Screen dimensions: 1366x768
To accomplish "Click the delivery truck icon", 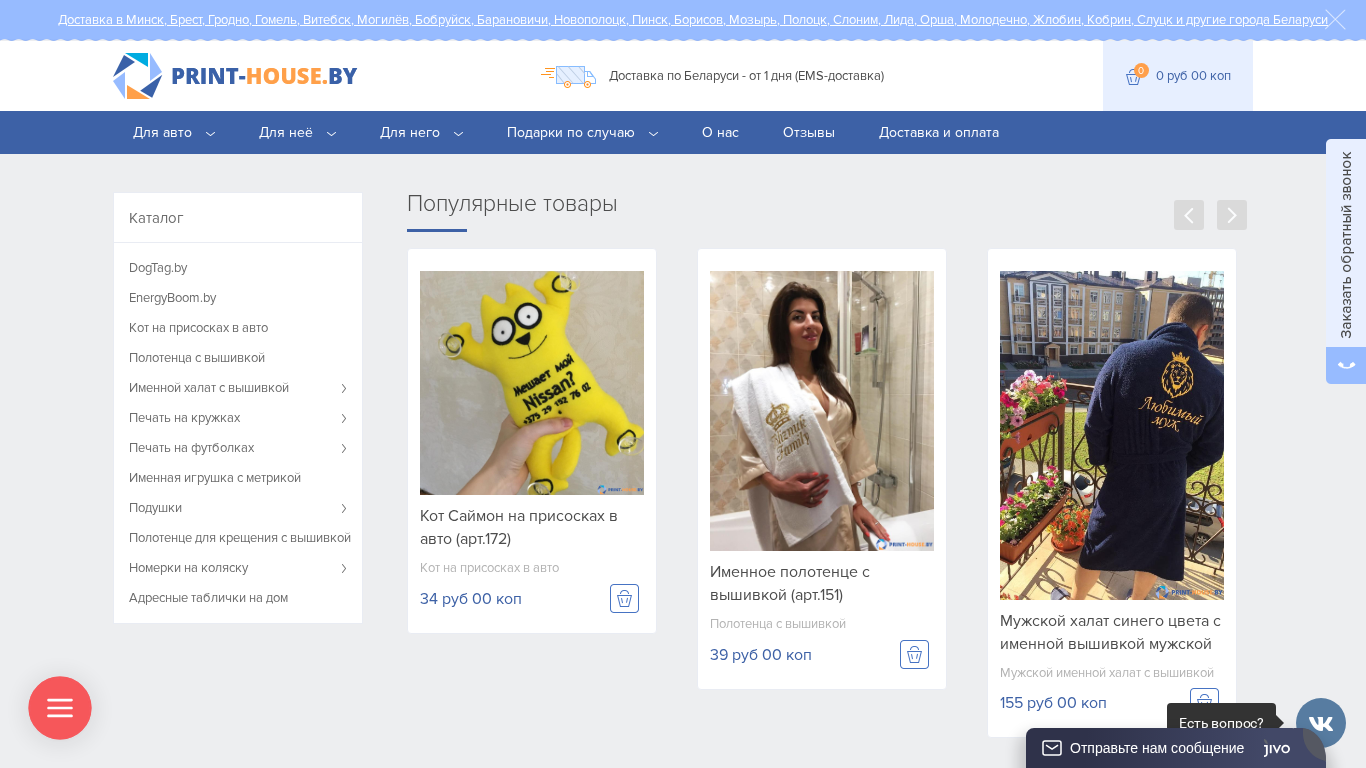I will coord(568,76).
